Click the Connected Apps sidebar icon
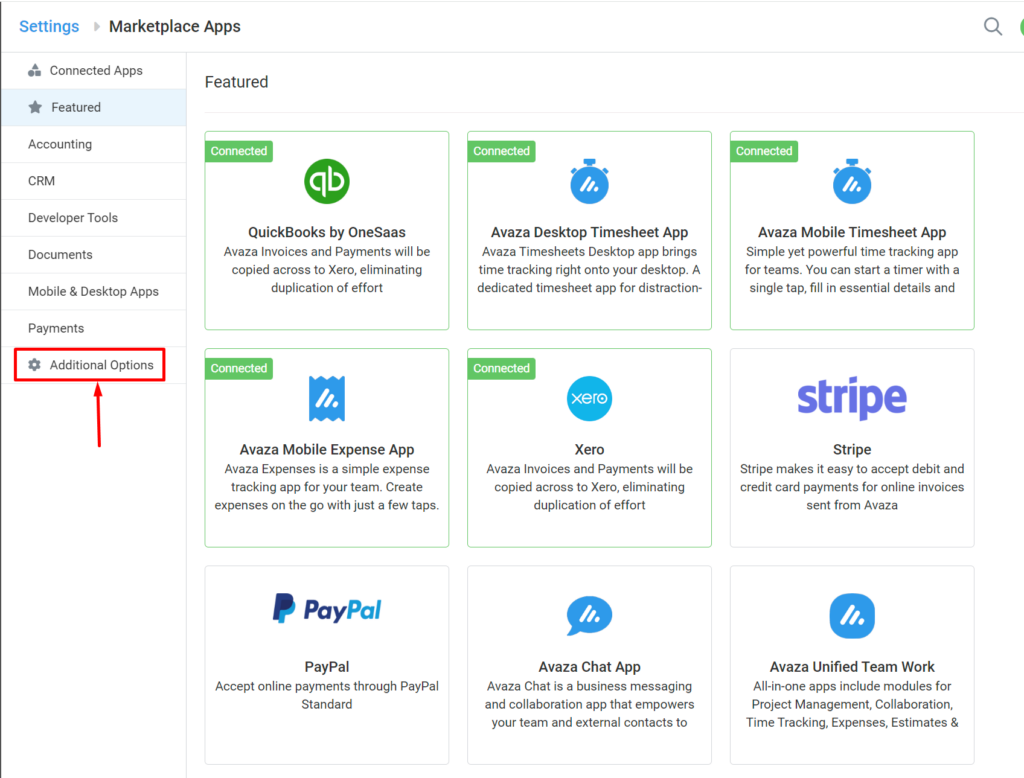The height and width of the screenshot is (778, 1024). (35, 71)
